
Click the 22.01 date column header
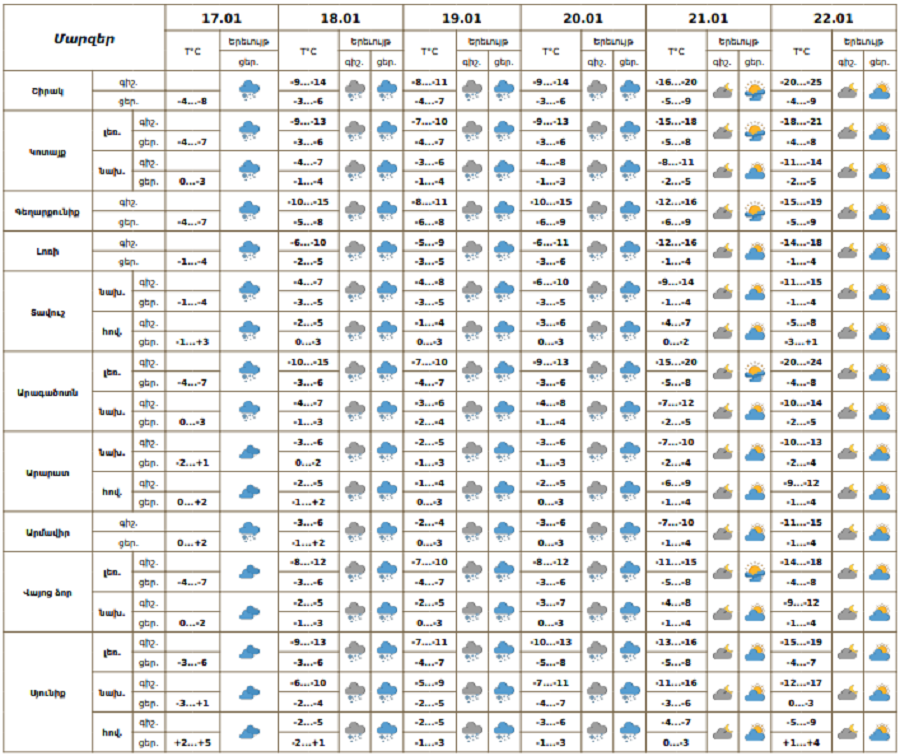point(834,18)
